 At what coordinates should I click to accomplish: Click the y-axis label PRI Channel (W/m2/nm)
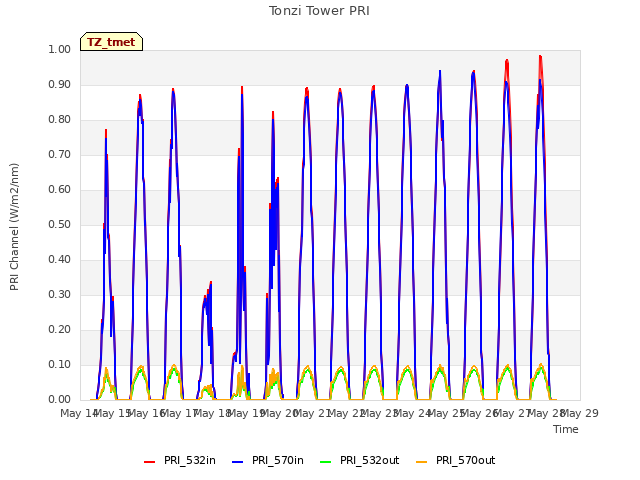14,227
